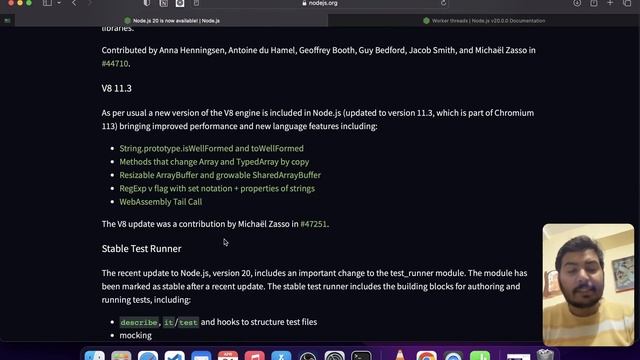
Task: Click the privacy shield icon
Action: pyautogui.click(x=147, y=3)
